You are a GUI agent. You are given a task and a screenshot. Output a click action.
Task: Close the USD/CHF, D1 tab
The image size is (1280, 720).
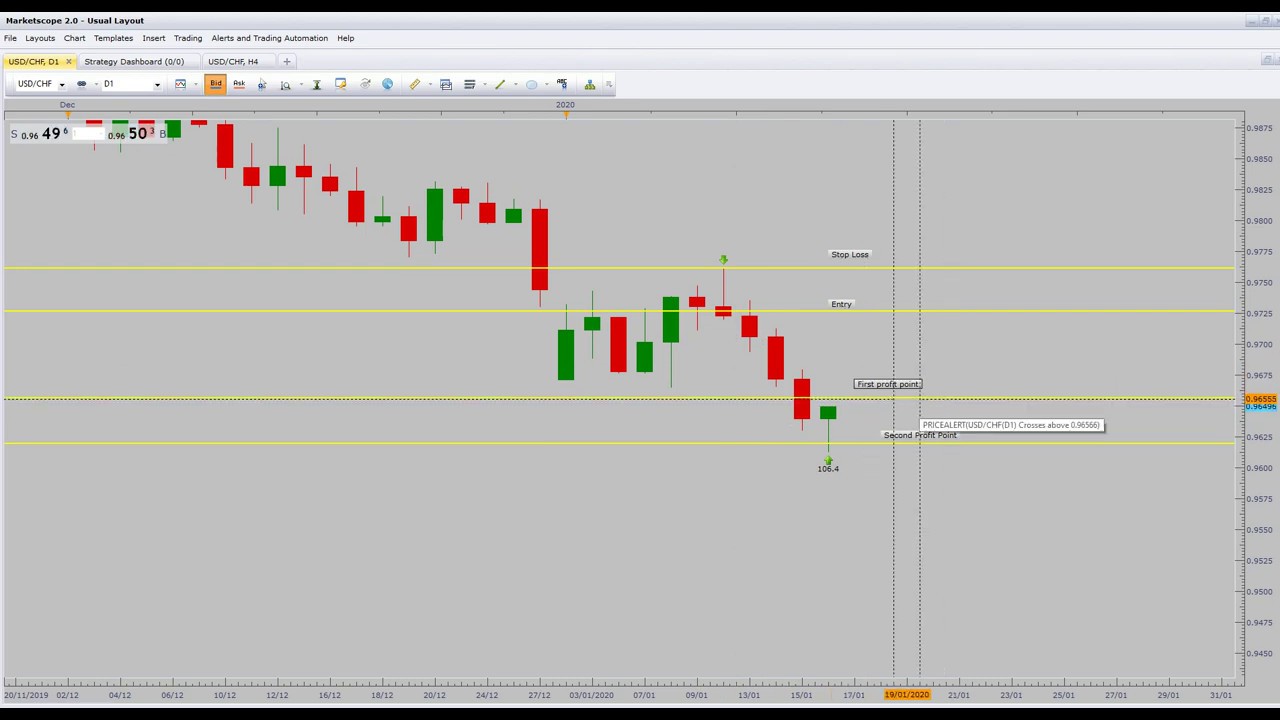pyautogui.click(x=68, y=61)
